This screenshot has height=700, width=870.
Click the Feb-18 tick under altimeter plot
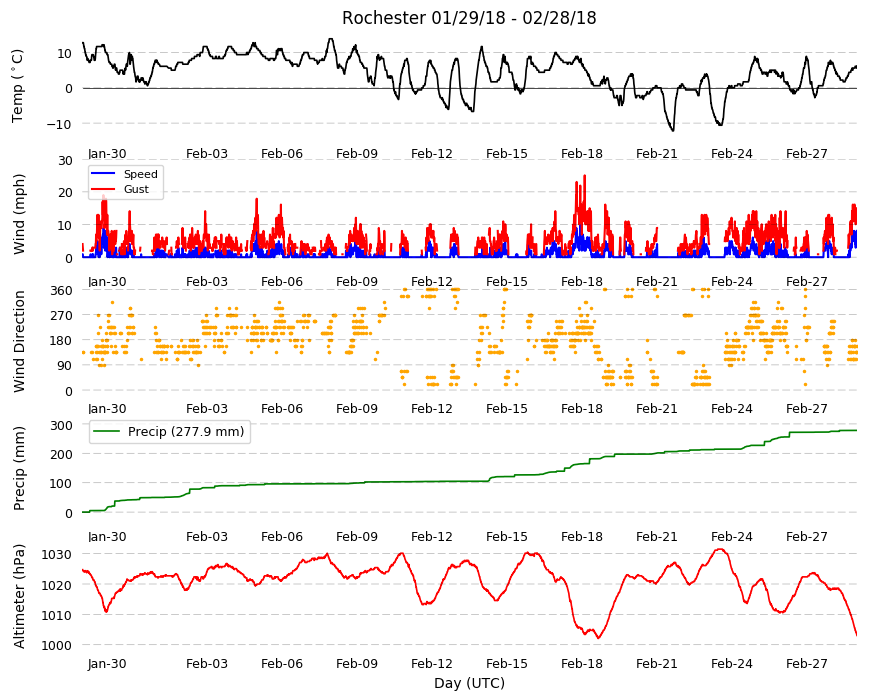(x=581, y=664)
